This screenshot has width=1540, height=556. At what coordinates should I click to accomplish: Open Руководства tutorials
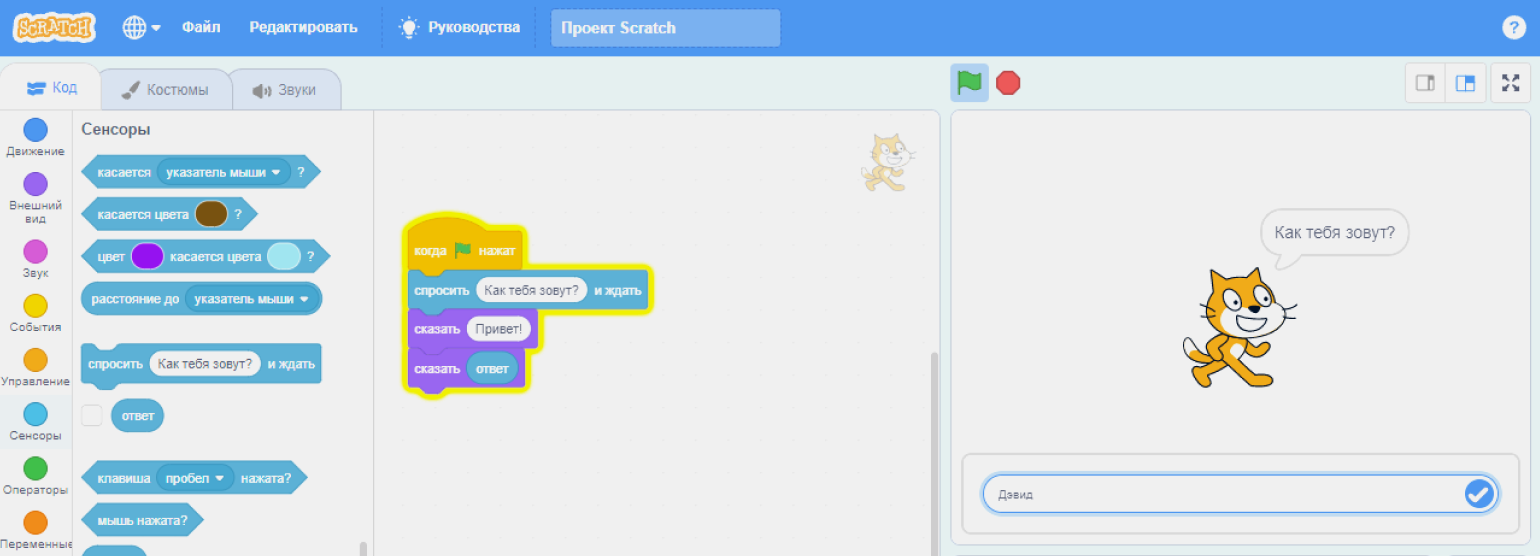pyautogui.click(x=460, y=27)
